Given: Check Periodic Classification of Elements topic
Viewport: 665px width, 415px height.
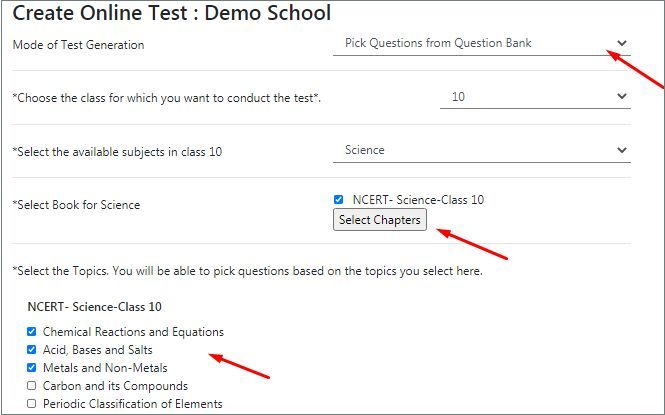Looking at the screenshot, I should pos(31,404).
